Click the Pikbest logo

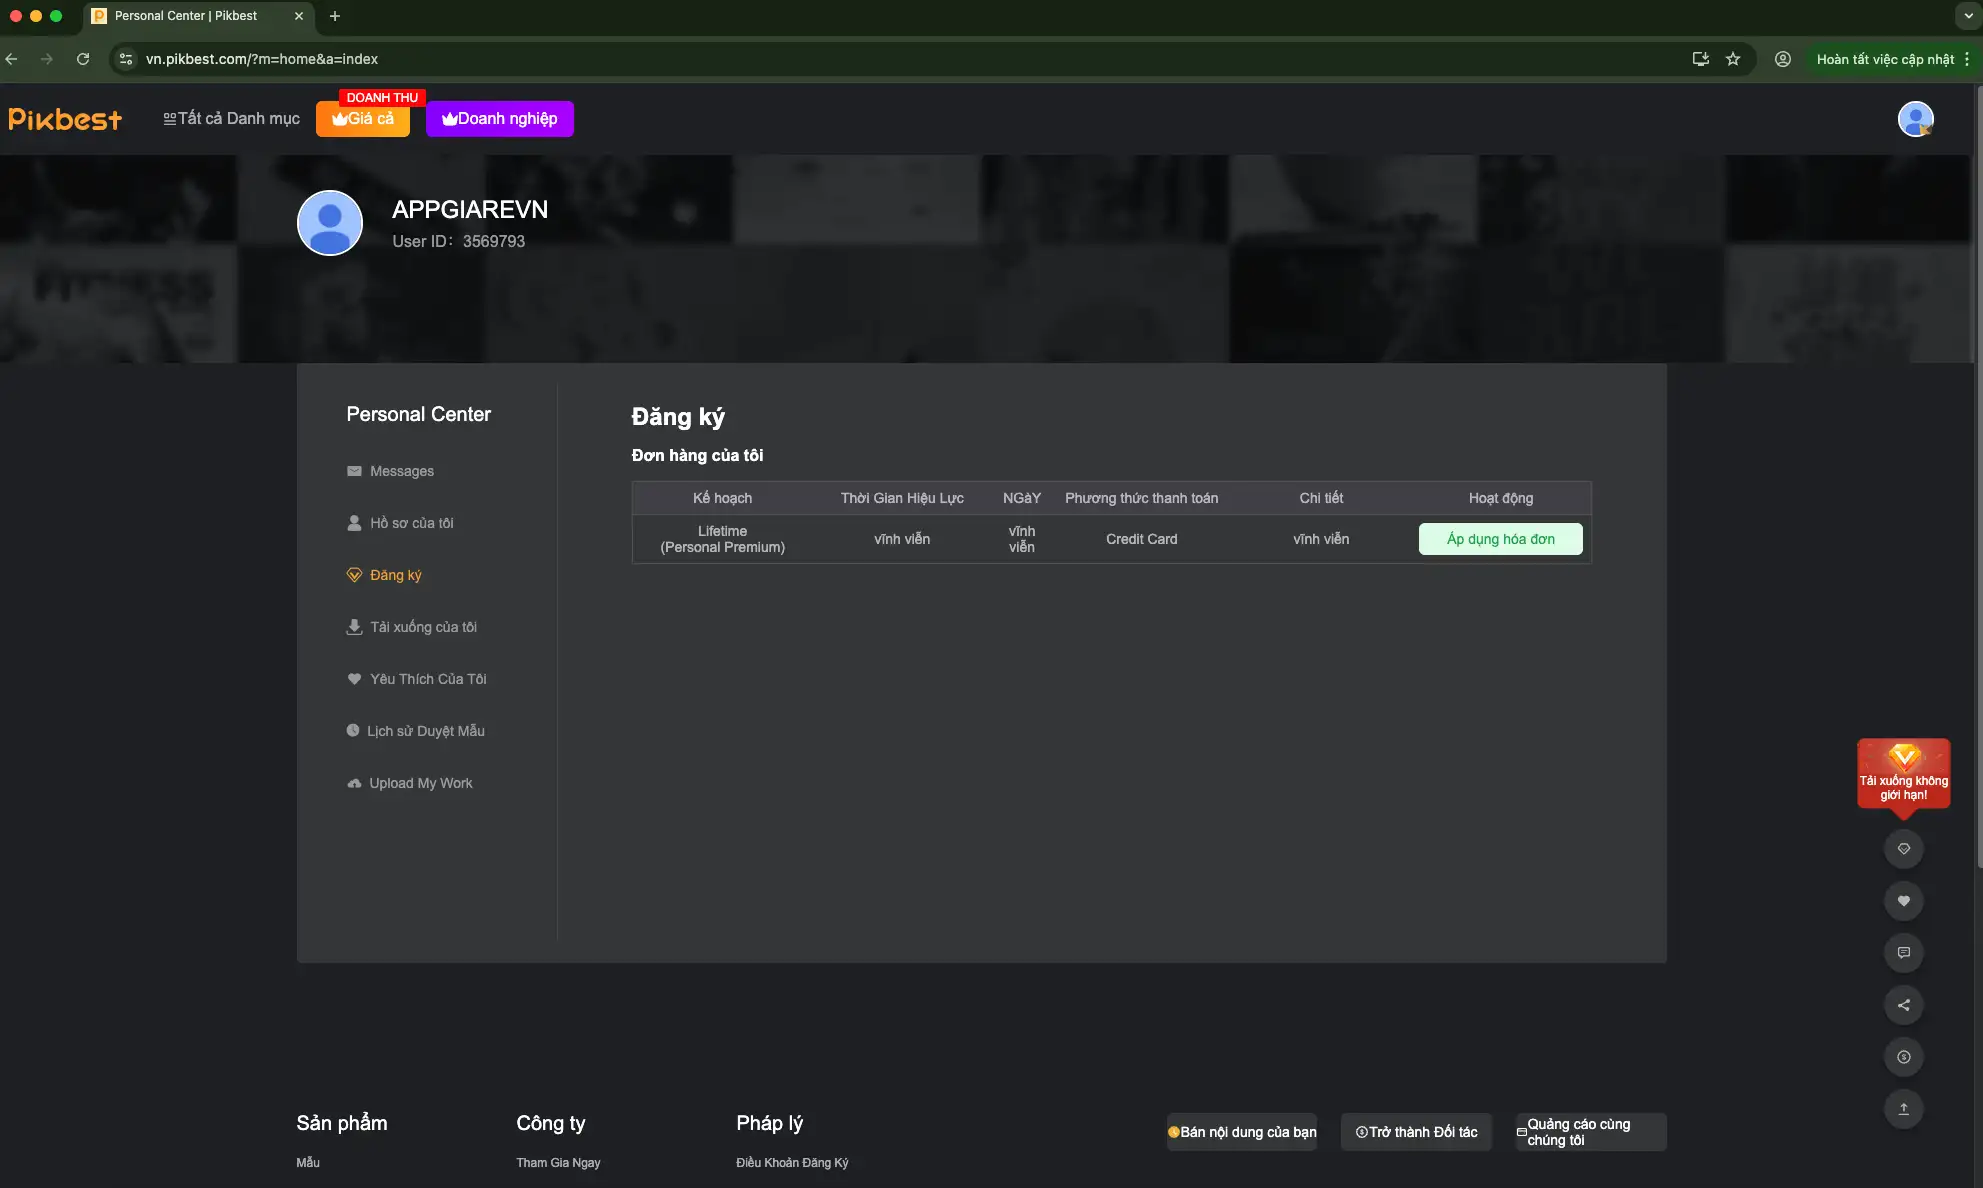point(65,119)
